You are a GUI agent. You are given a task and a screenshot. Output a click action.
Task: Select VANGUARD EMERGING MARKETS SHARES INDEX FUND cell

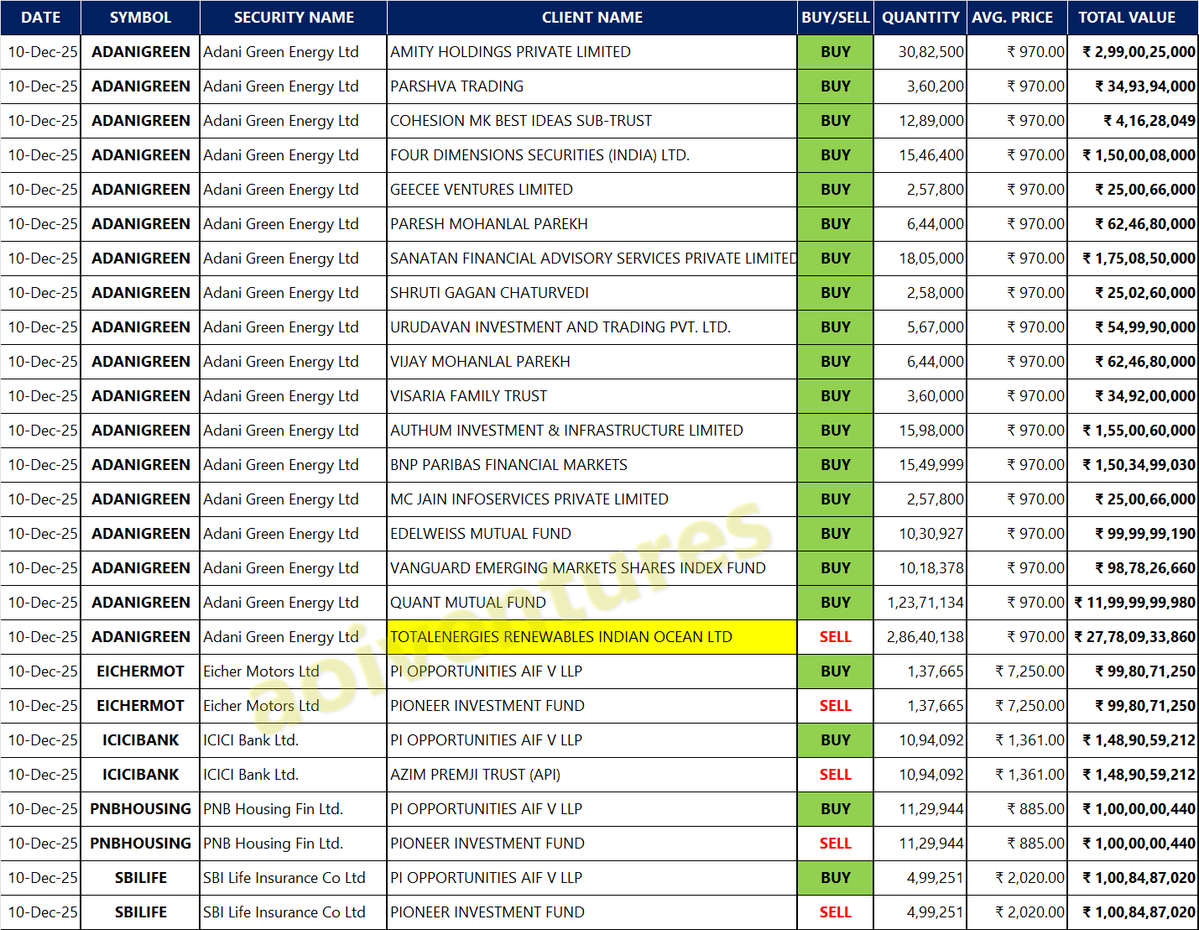[592, 568]
